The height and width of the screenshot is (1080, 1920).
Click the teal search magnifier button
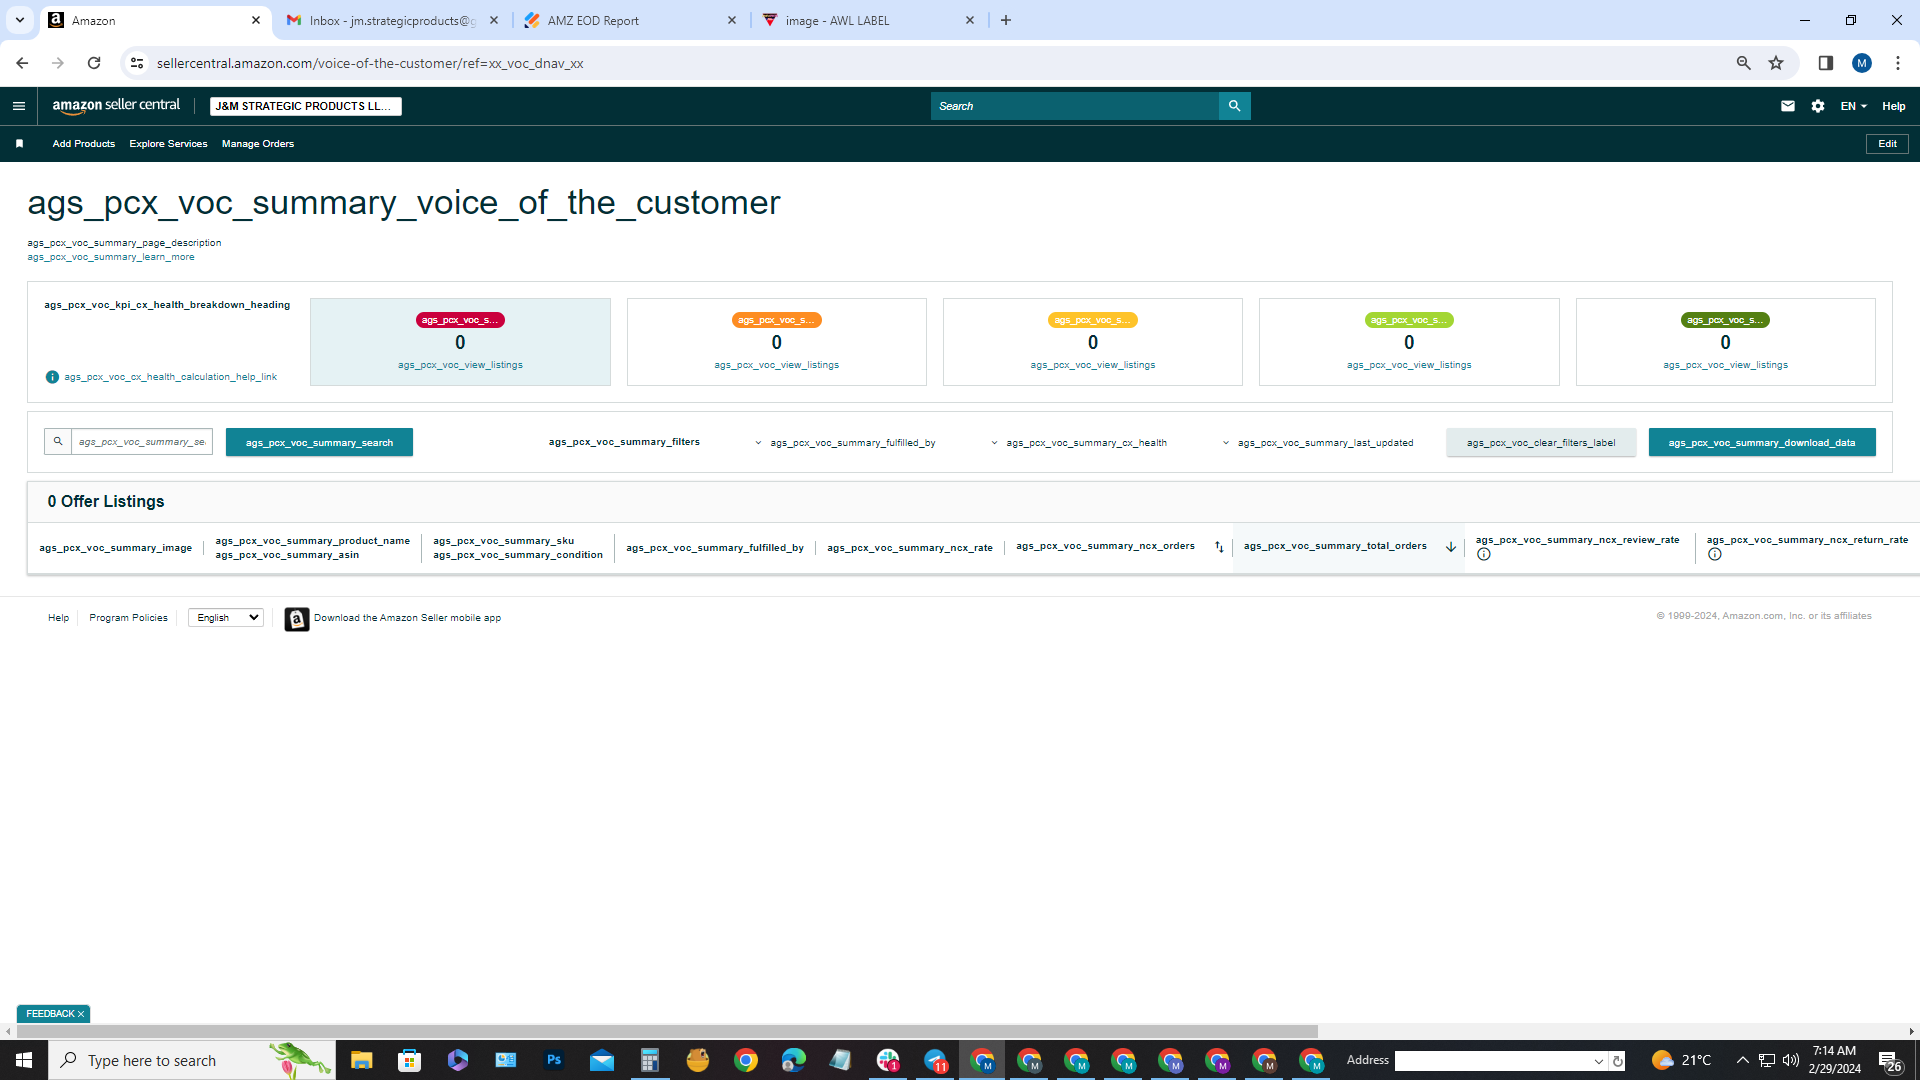[1234, 106]
